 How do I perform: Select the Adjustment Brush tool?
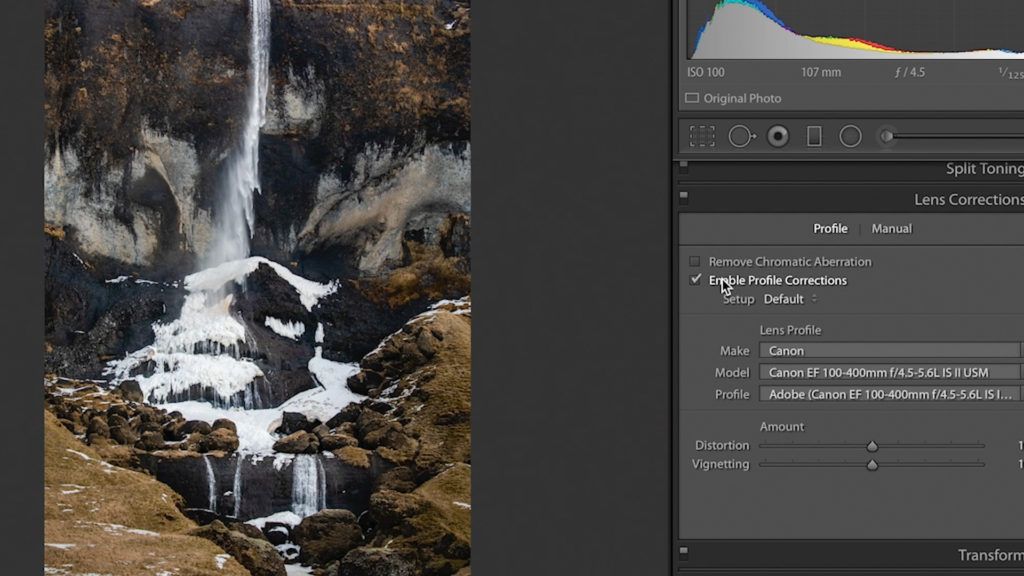887,135
